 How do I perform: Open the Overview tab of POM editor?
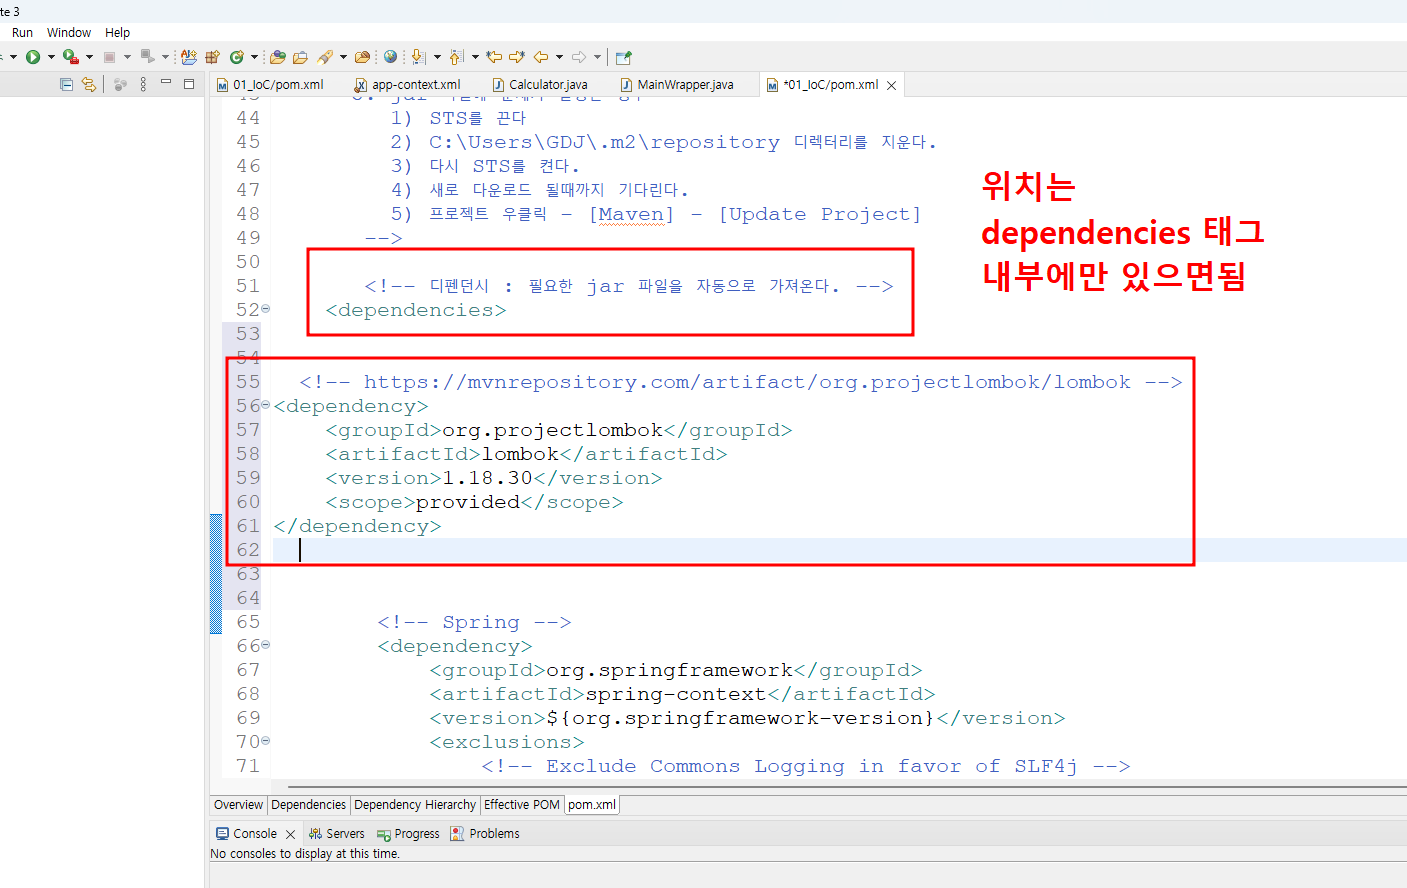tap(238, 805)
